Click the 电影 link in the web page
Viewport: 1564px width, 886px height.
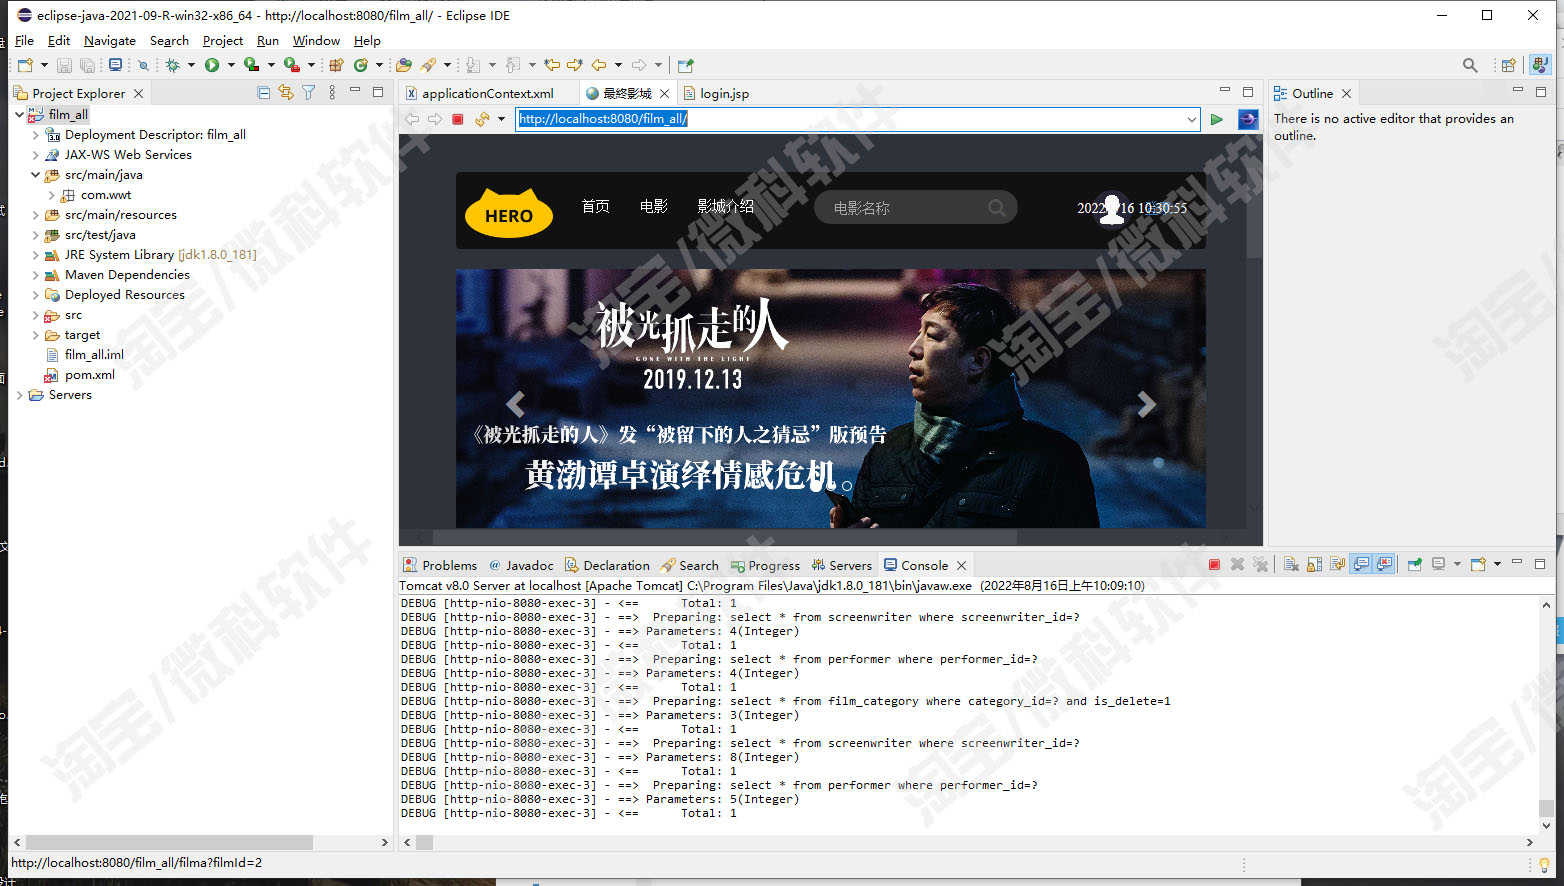(x=653, y=206)
